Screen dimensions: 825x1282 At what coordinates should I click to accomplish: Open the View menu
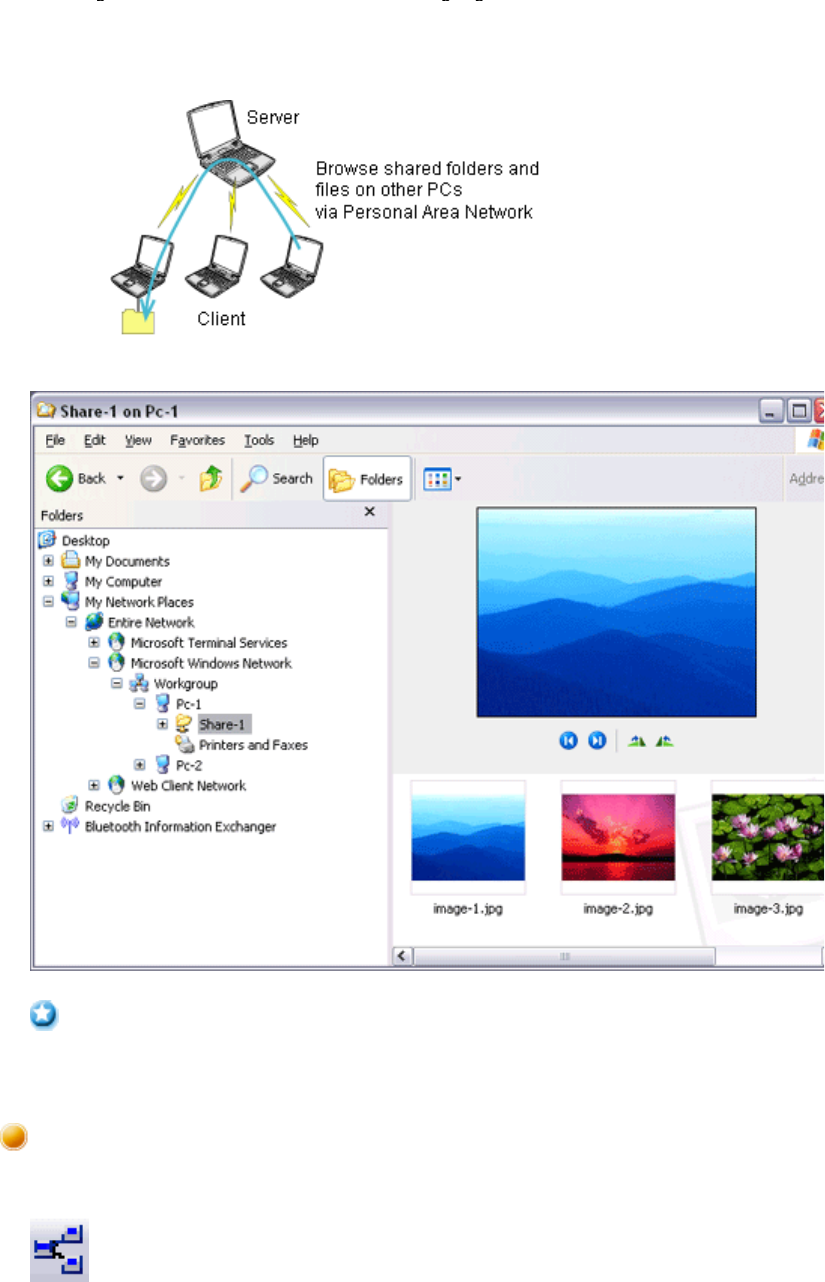pyautogui.click(x=138, y=440)
